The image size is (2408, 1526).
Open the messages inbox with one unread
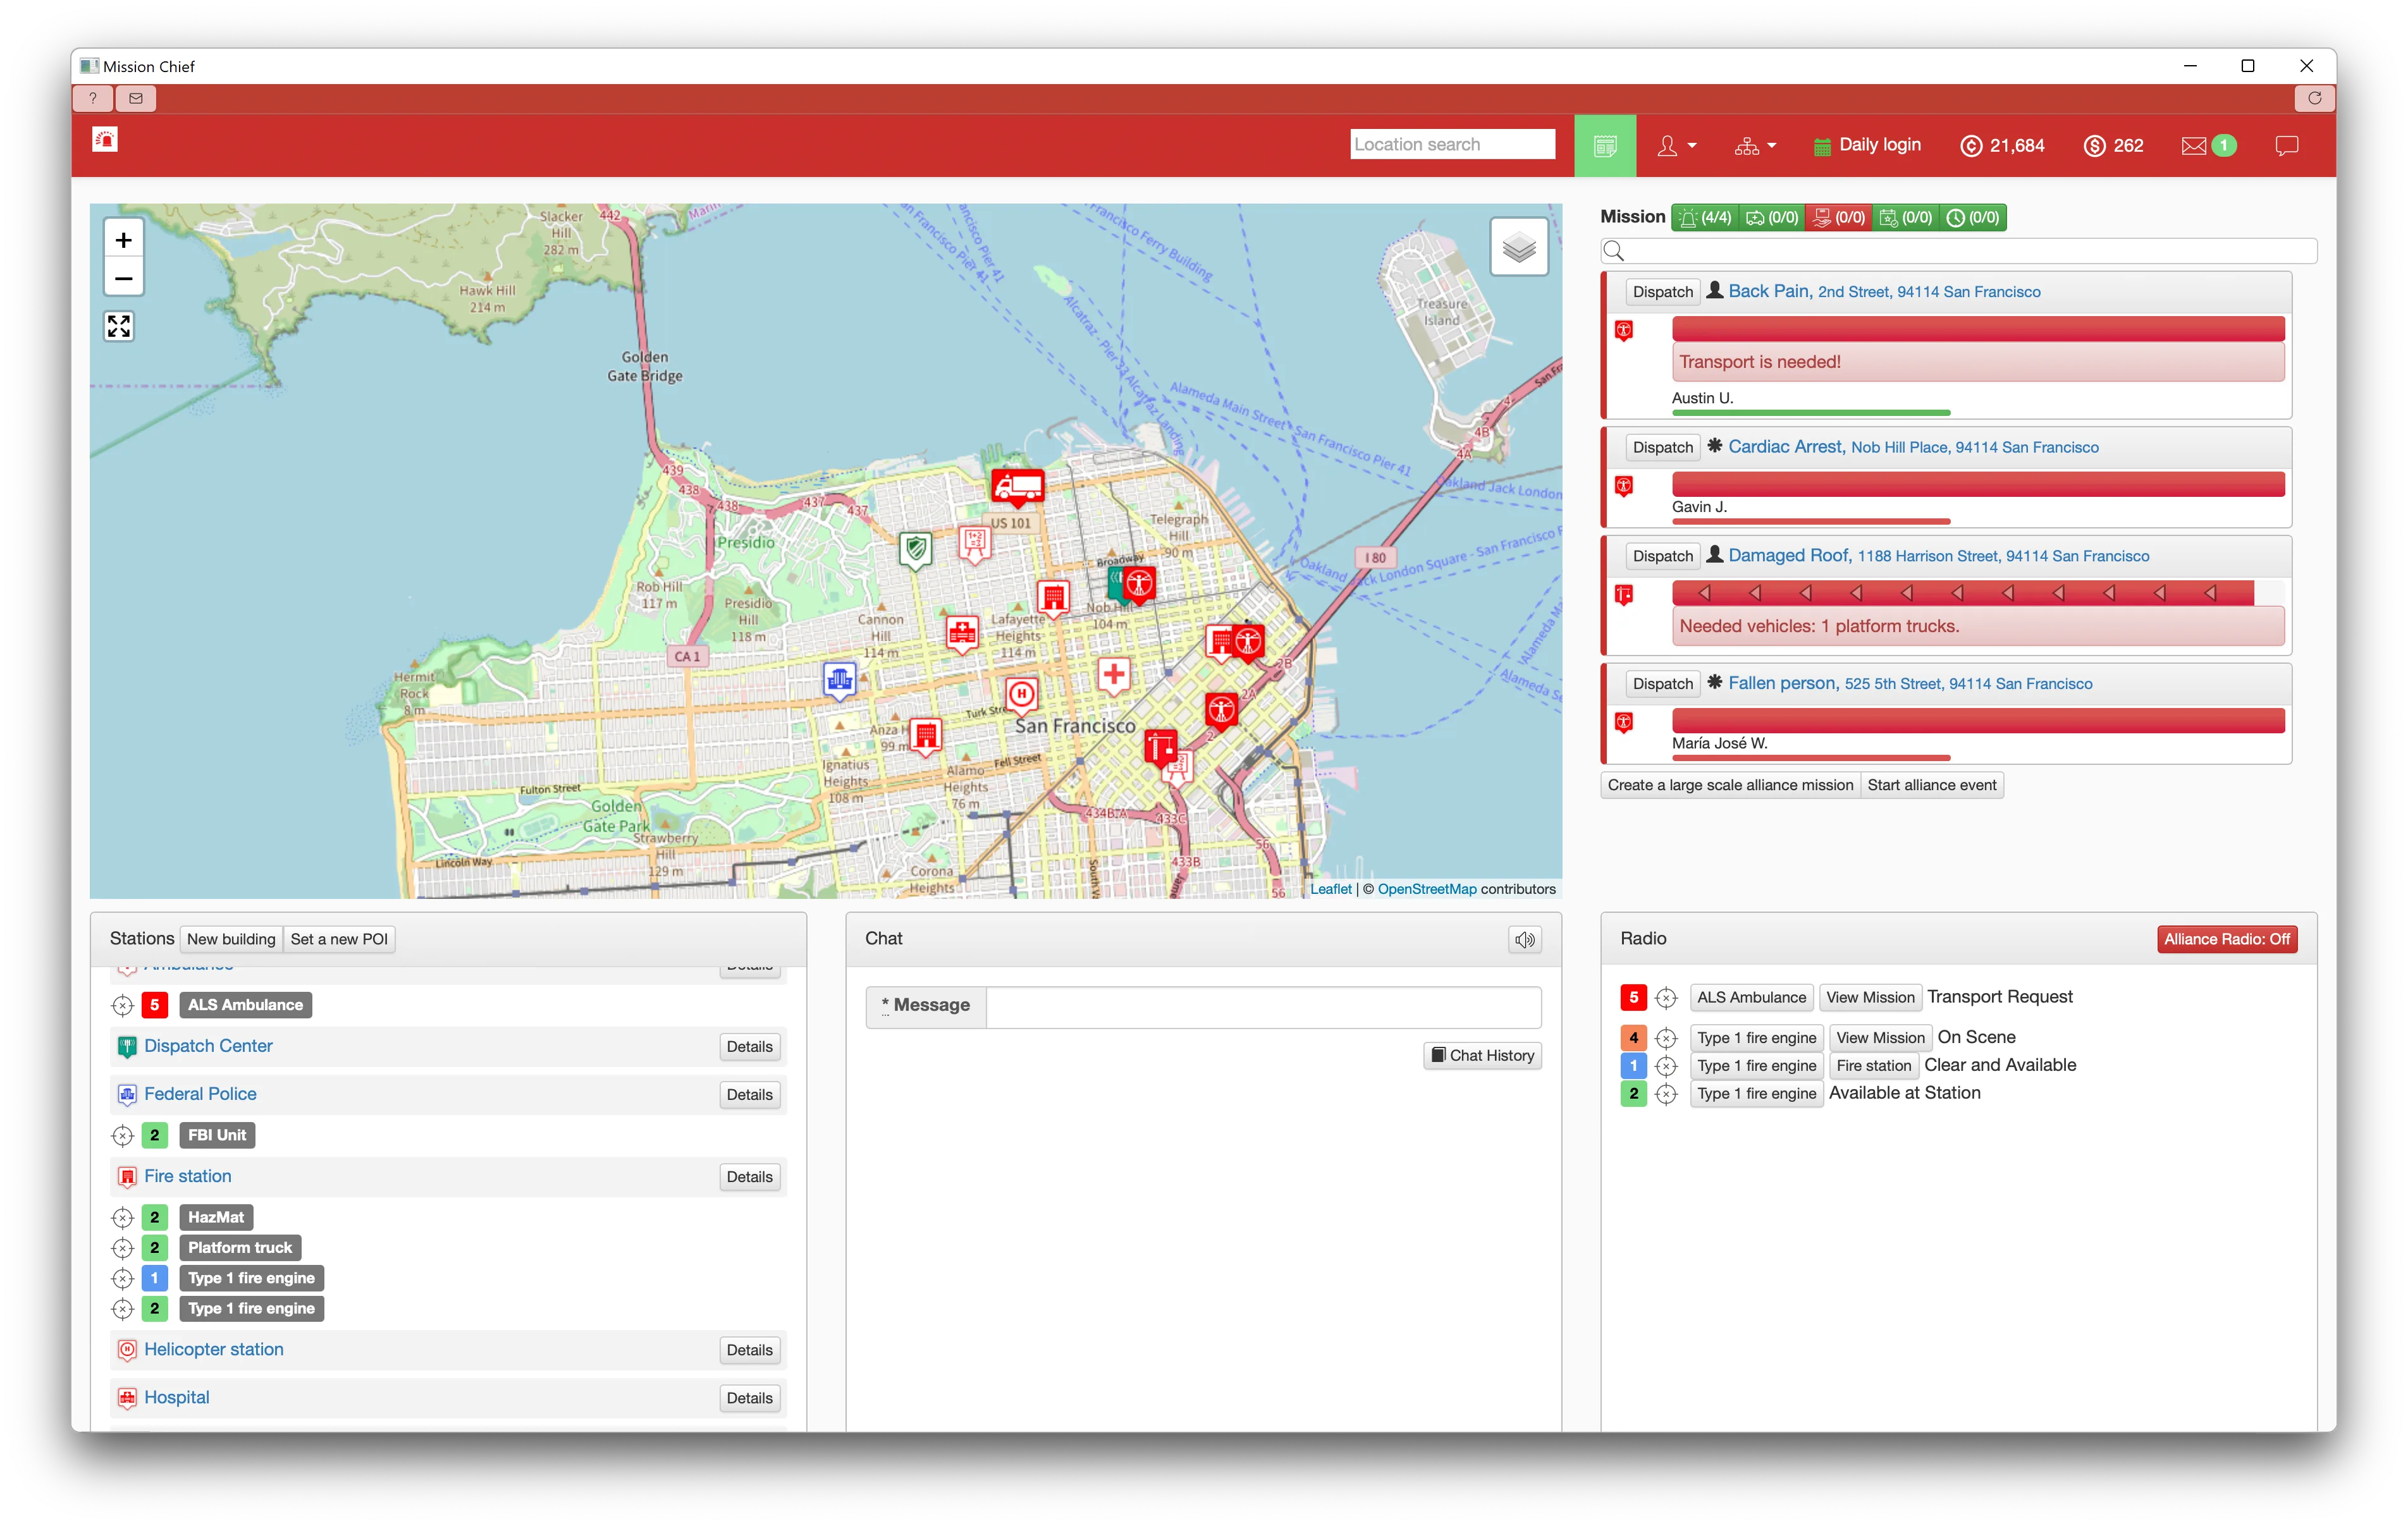2208,146
